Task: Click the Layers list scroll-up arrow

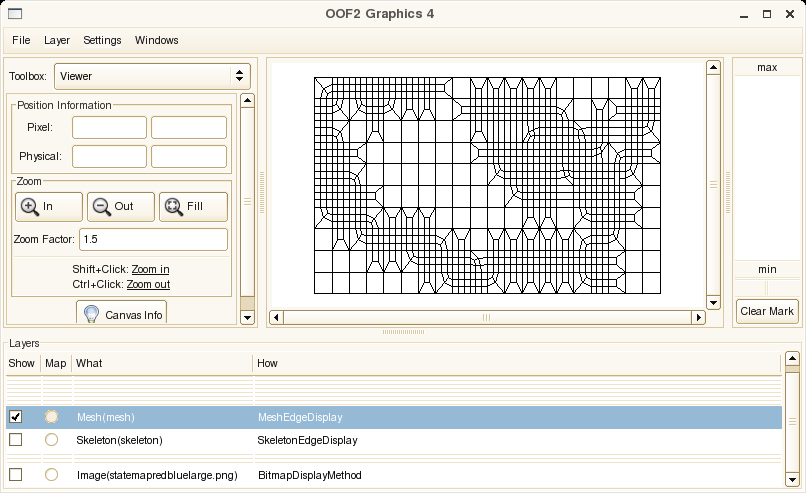Action: pos(793,358)
